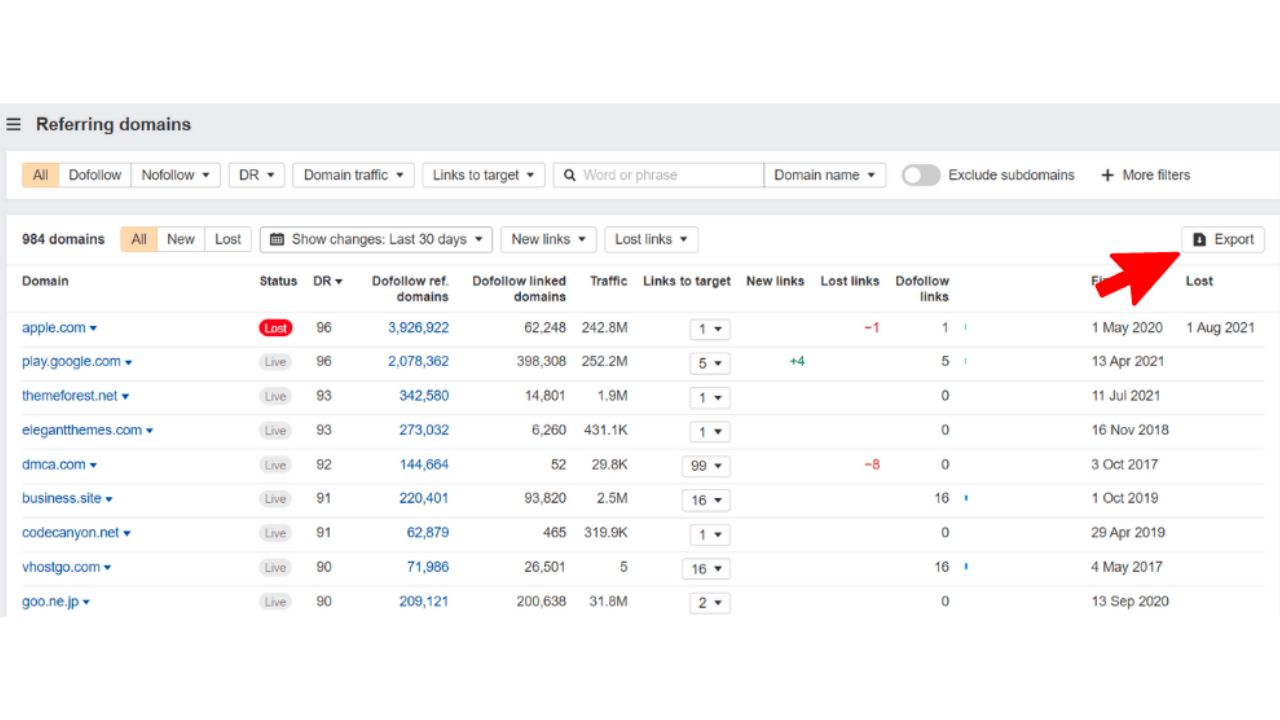Expand codecanyon.net links to target dropdown
This screenshot has height=720, width=1280.
point(710,534)
